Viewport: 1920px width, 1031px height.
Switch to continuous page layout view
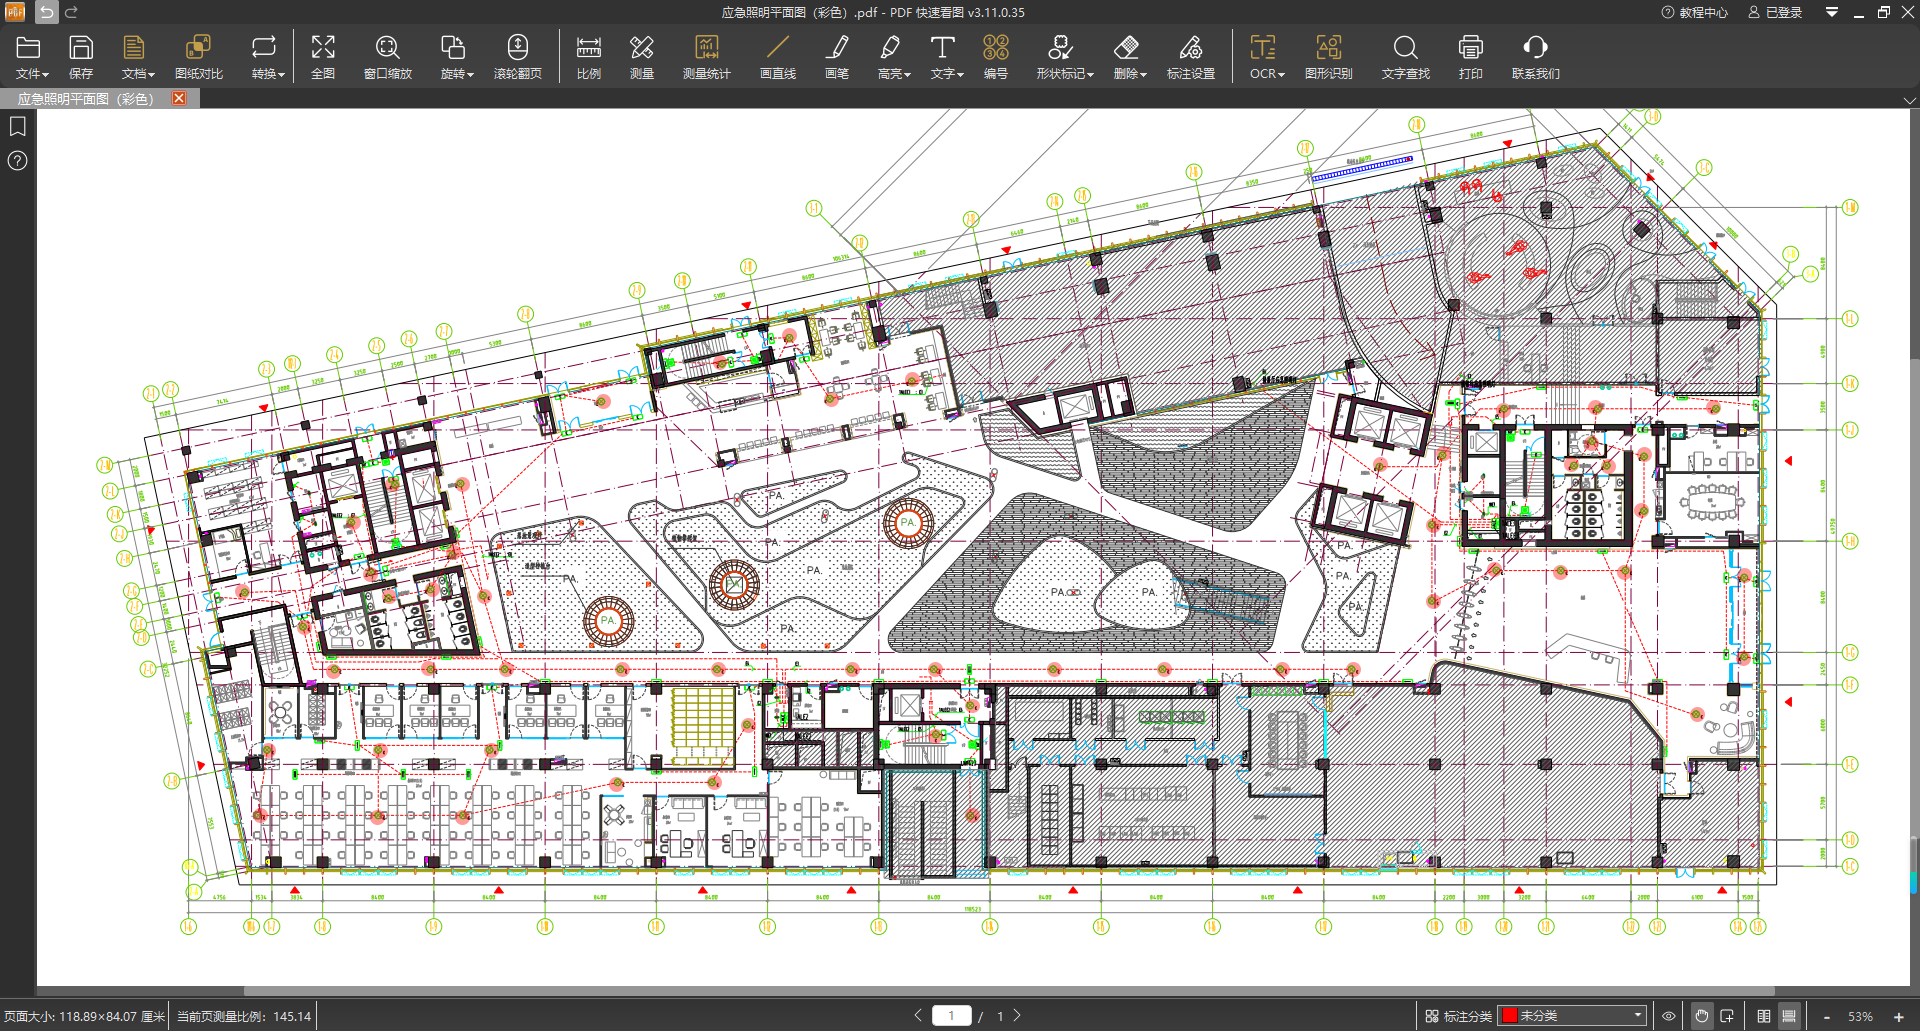click(1789, 1016)
